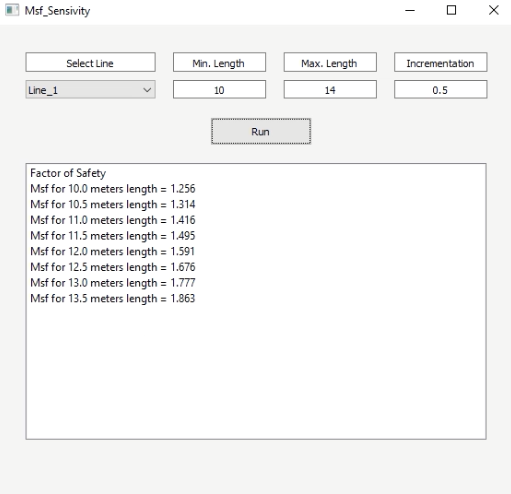The width and height of the screenshot is (511, 494).
Task: Click the Msf_Sensivity window icon
Action: coord(12,10)
